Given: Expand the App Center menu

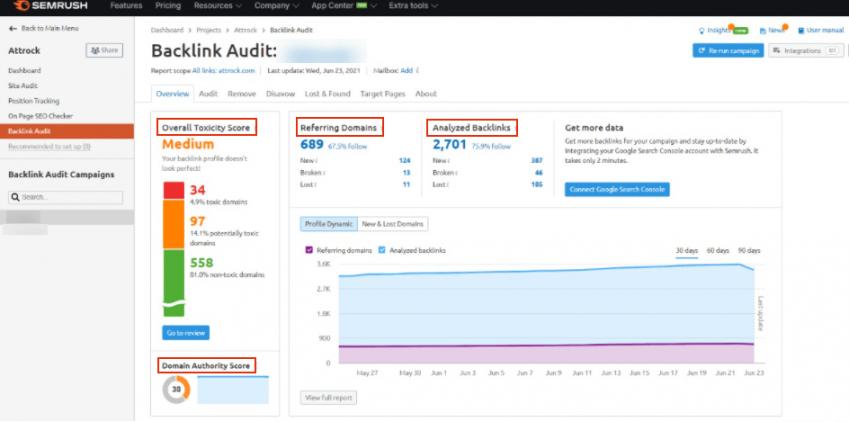Looking at the screenshot, I should [x=344, y=6].
